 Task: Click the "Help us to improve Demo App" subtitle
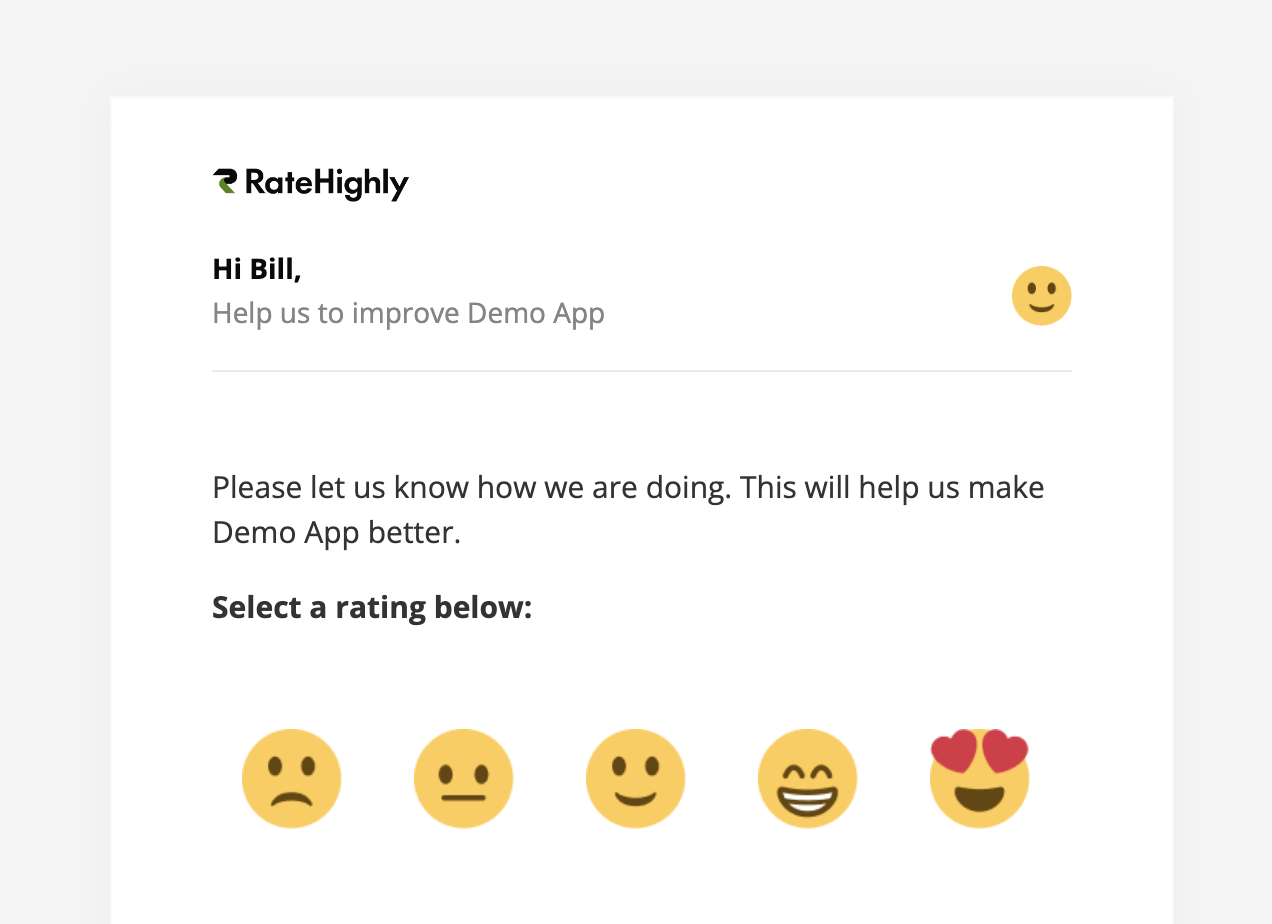pos(408,313)
